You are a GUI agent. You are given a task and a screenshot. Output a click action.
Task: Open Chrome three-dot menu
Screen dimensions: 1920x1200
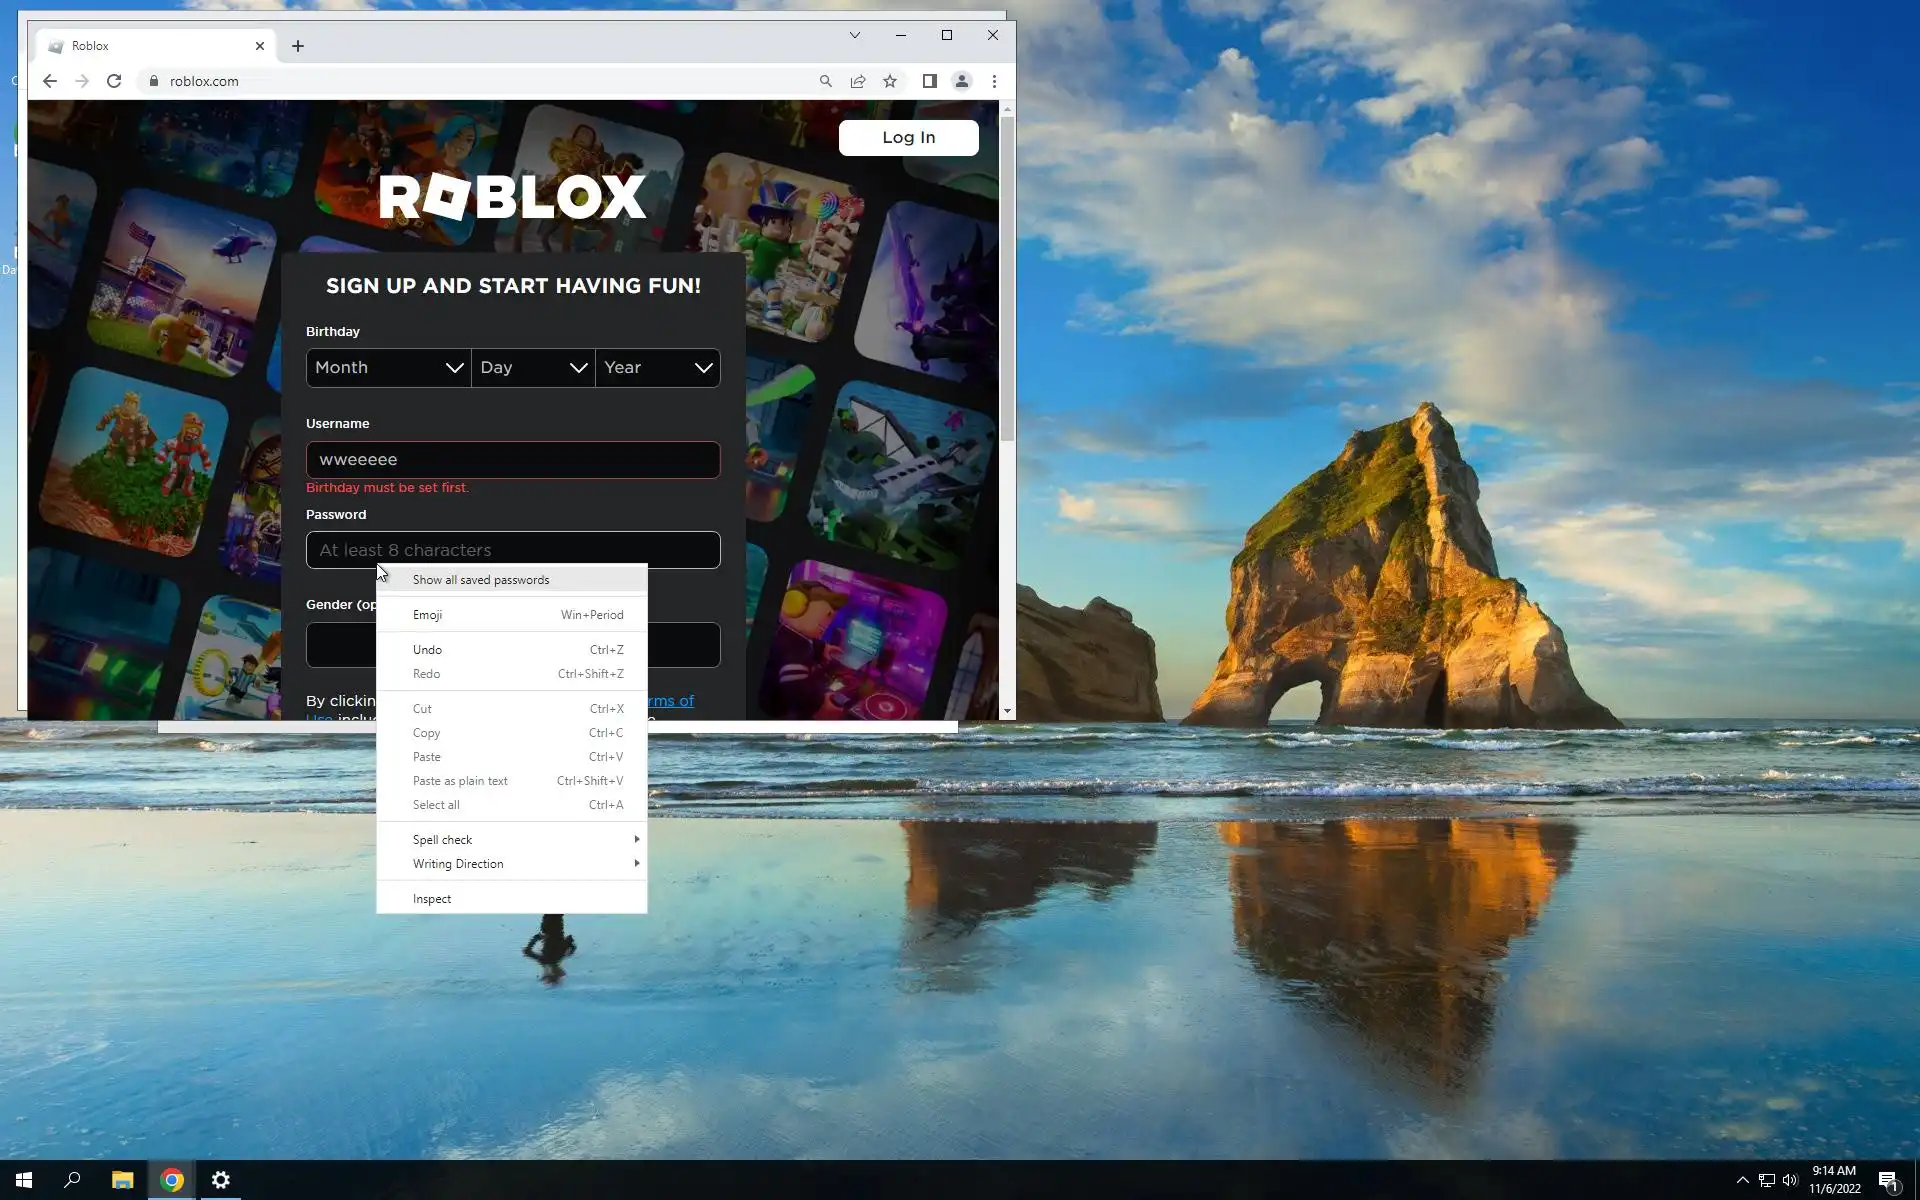[x=994, y=81]
